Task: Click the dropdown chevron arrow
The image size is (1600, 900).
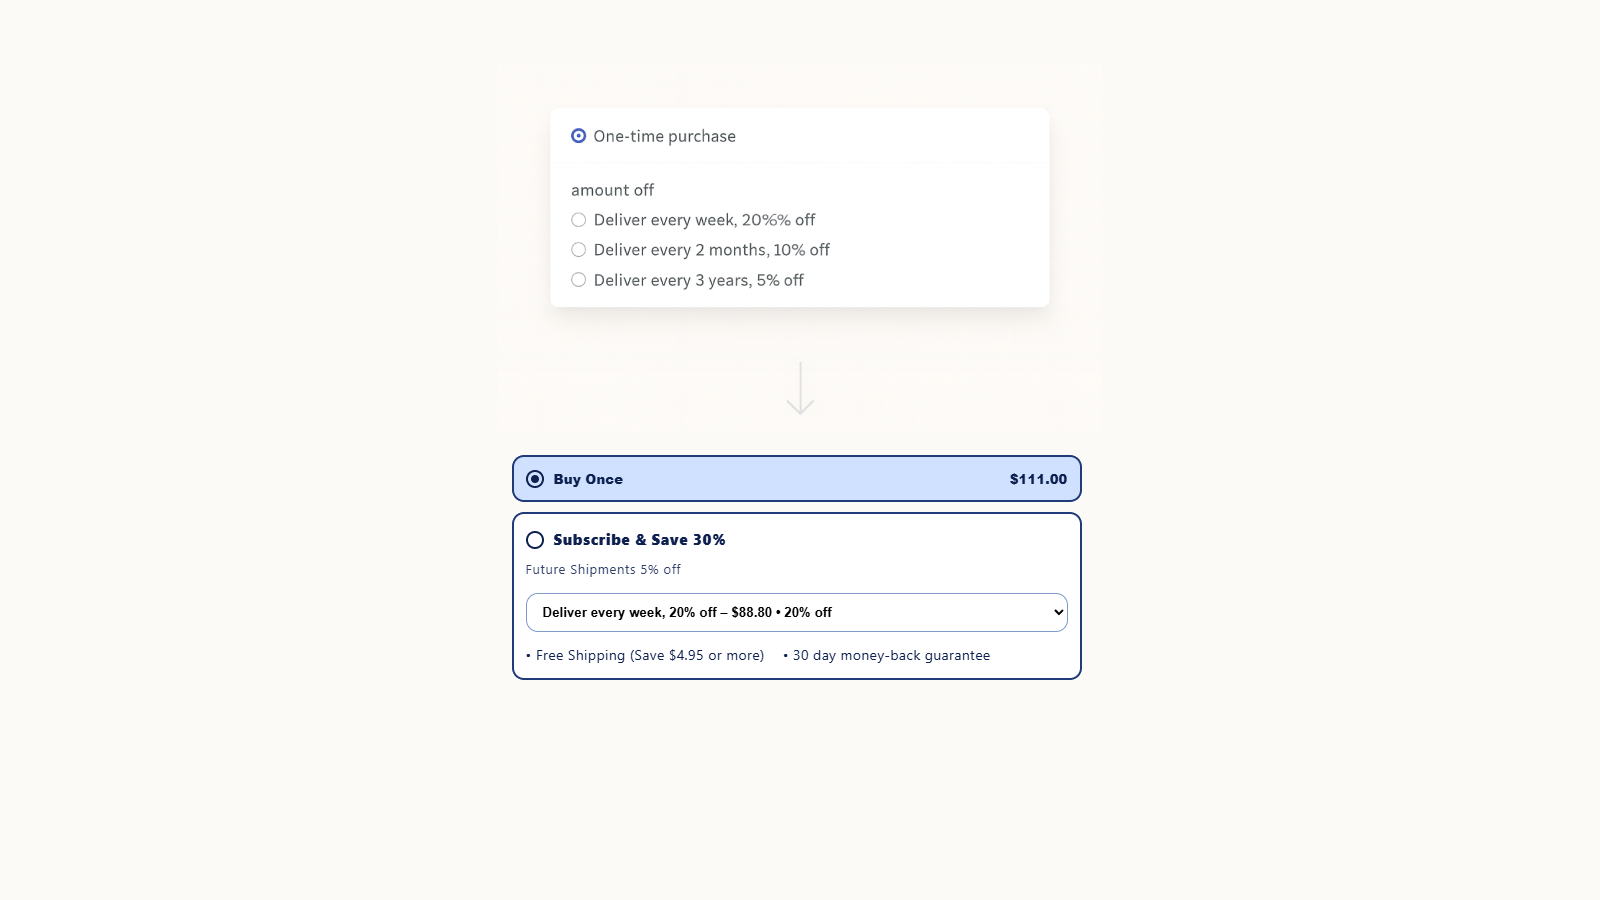Action: click(x=1058, y=612)
